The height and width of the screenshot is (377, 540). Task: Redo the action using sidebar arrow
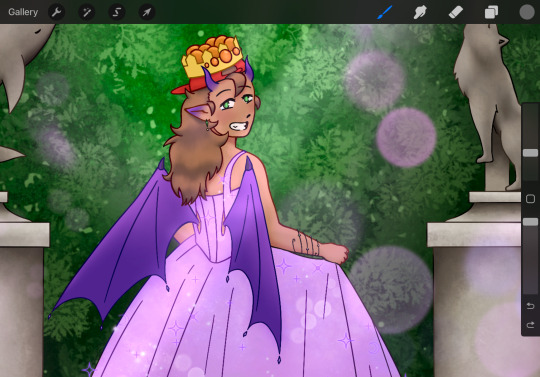pos(530,325)
